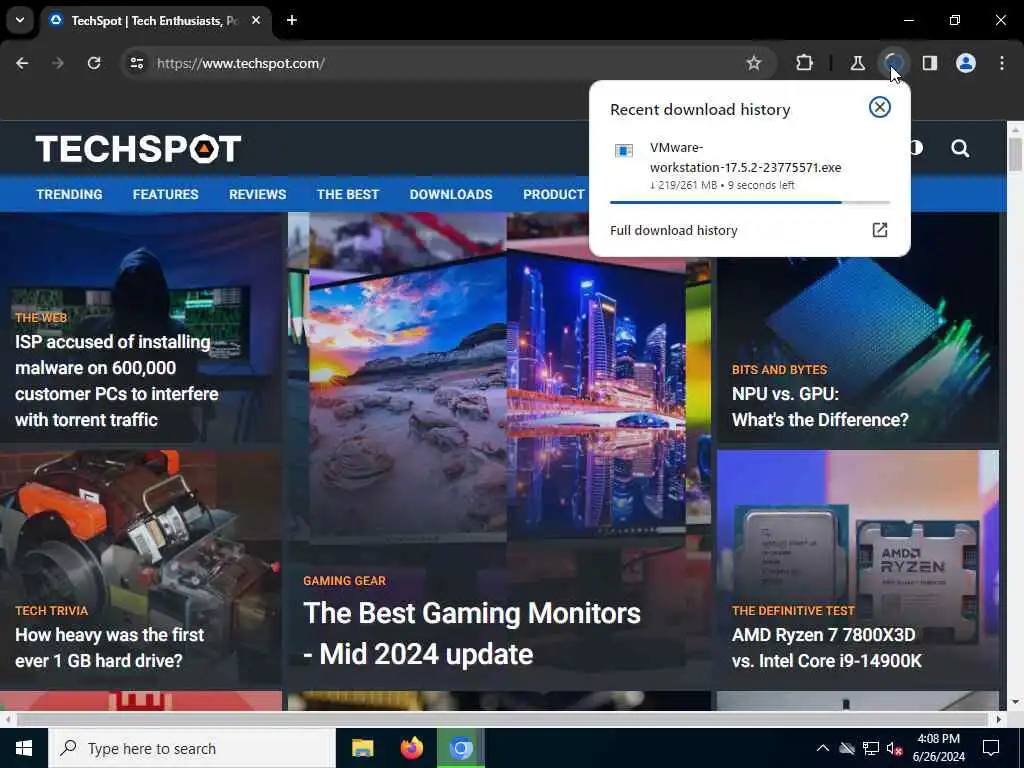This screenshot has width=1024, height=768.
Task: Open the FEATURES menu item
Action: point(166,195)
